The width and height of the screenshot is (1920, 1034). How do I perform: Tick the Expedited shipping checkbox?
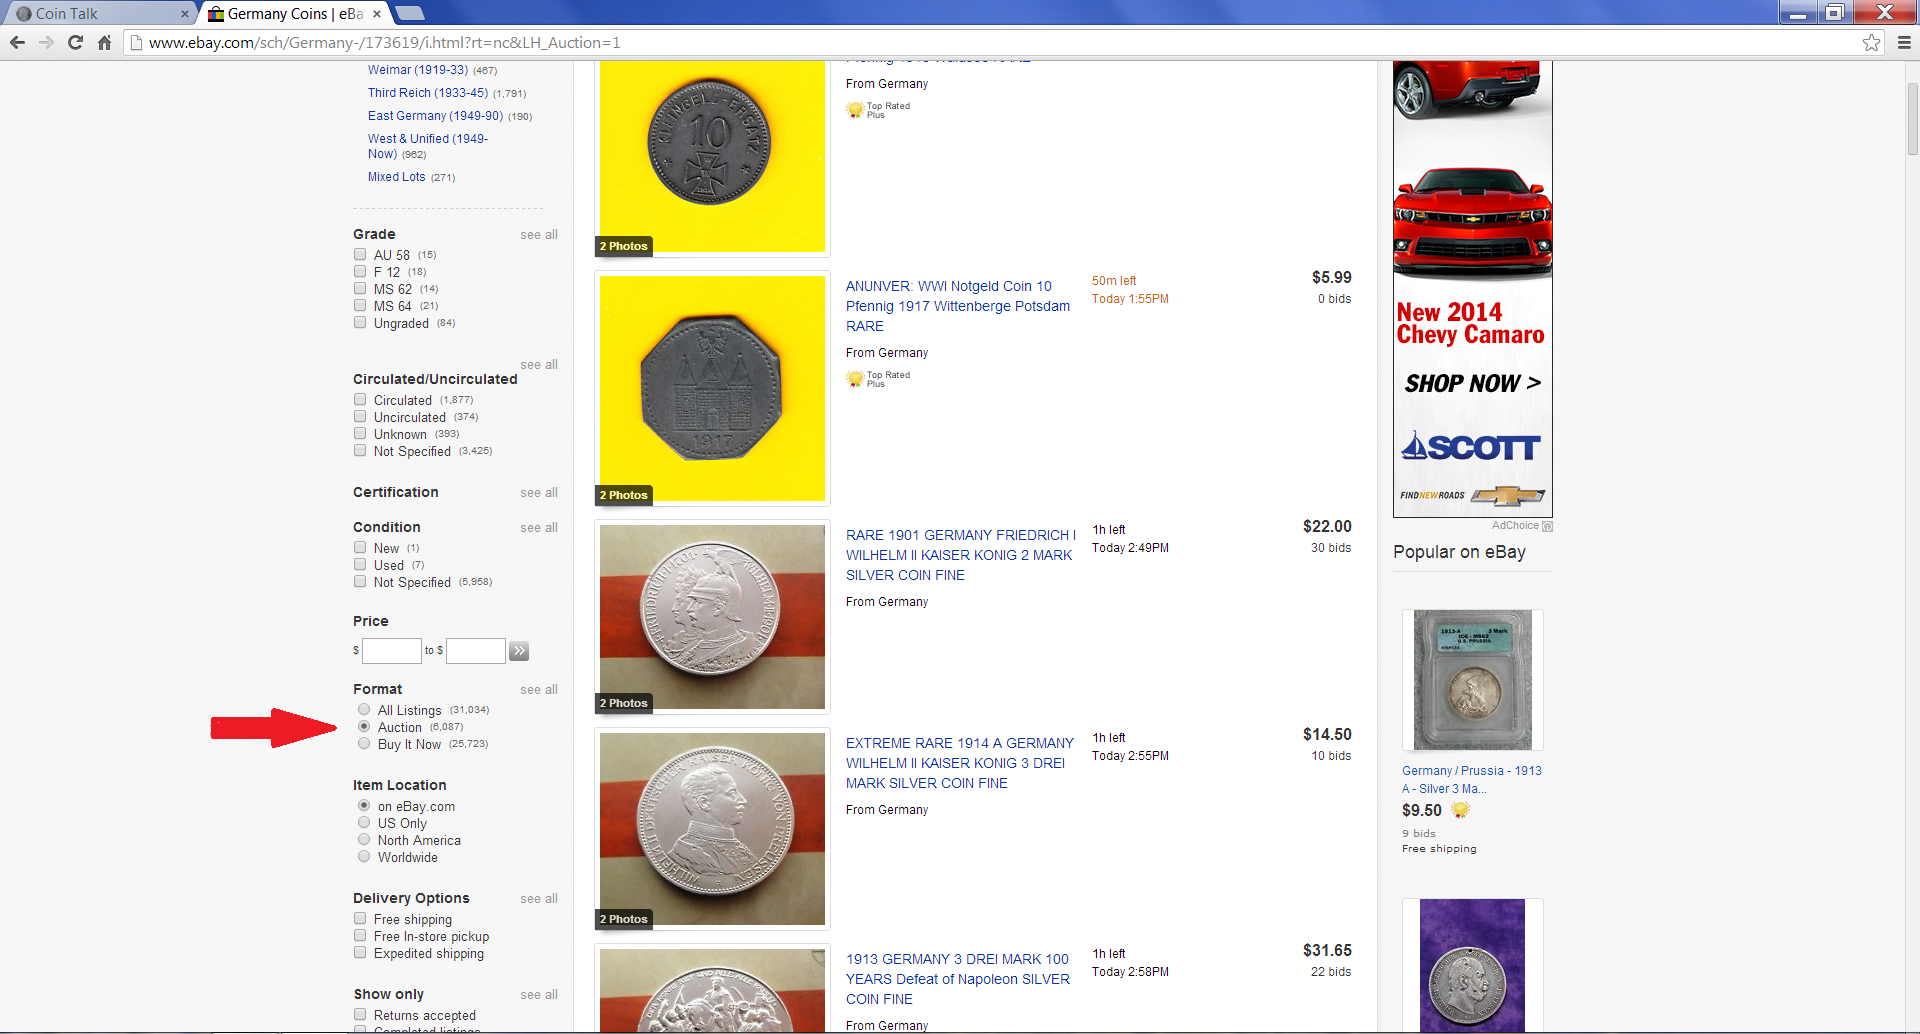point(360,952)
